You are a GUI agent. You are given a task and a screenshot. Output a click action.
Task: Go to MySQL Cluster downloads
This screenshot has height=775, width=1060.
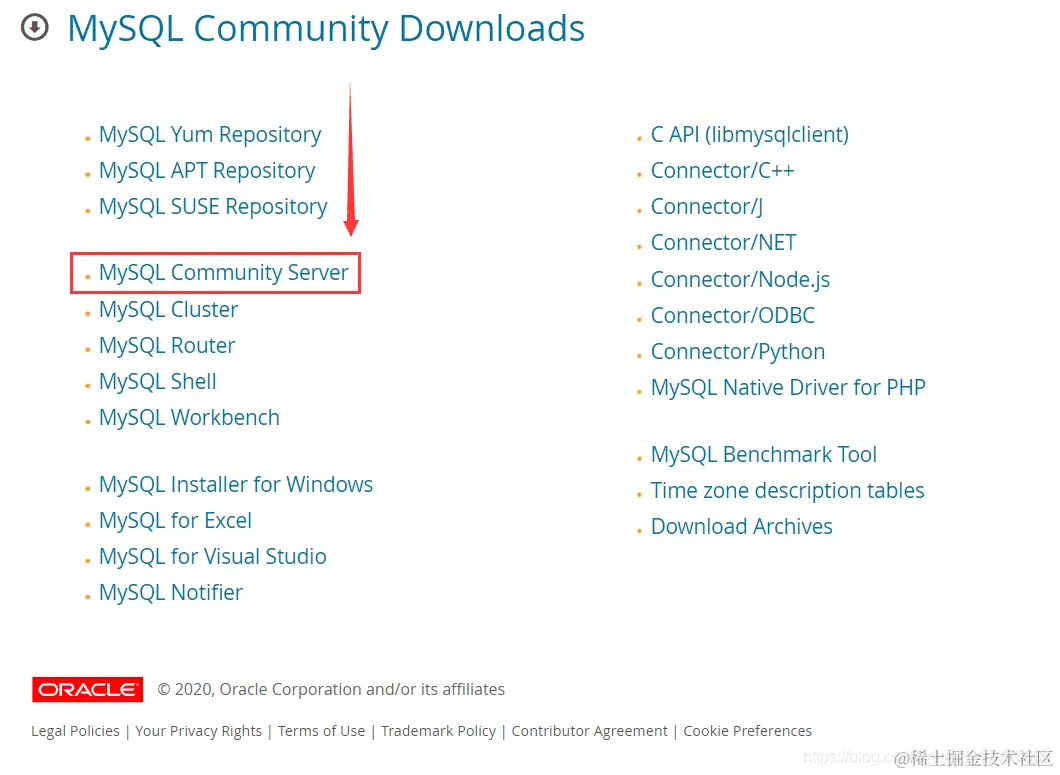[168, 310]
